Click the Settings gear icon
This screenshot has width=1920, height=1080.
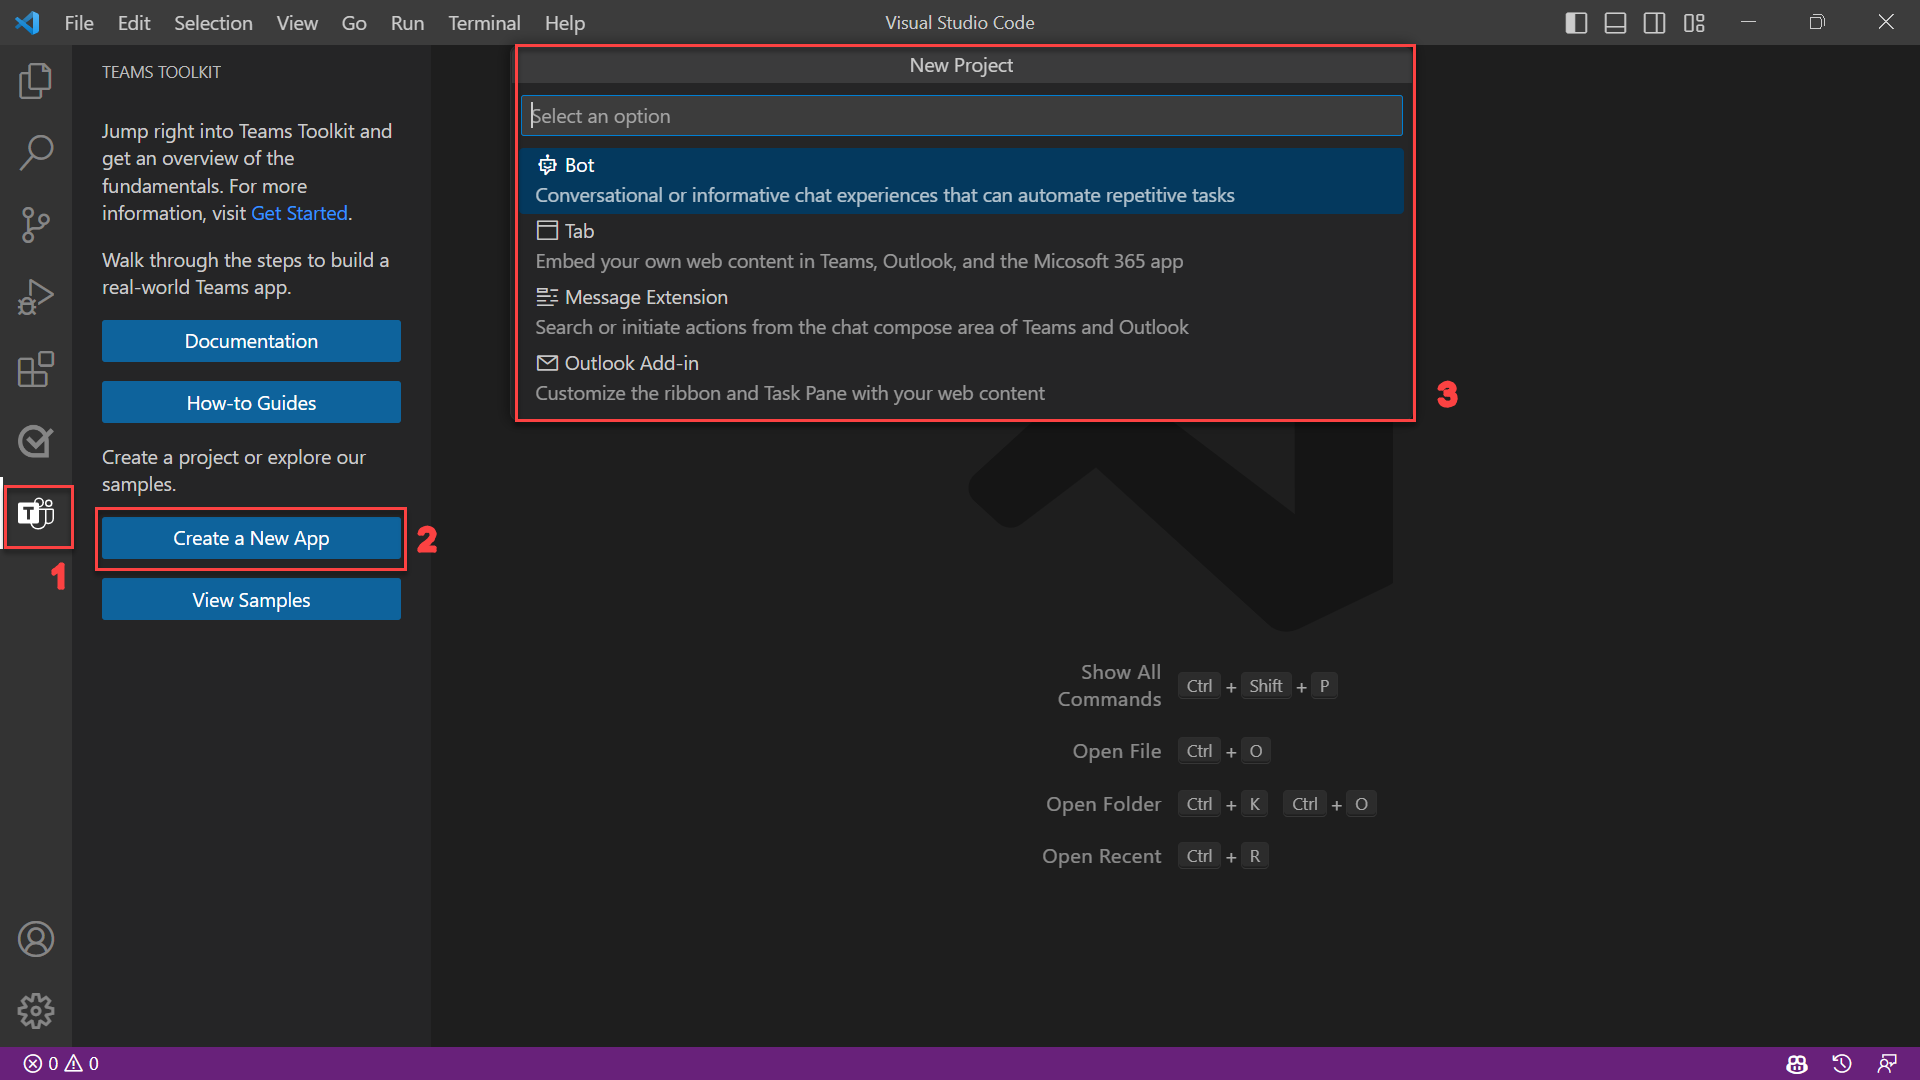pyautogui.click(x=36, y=1010)
